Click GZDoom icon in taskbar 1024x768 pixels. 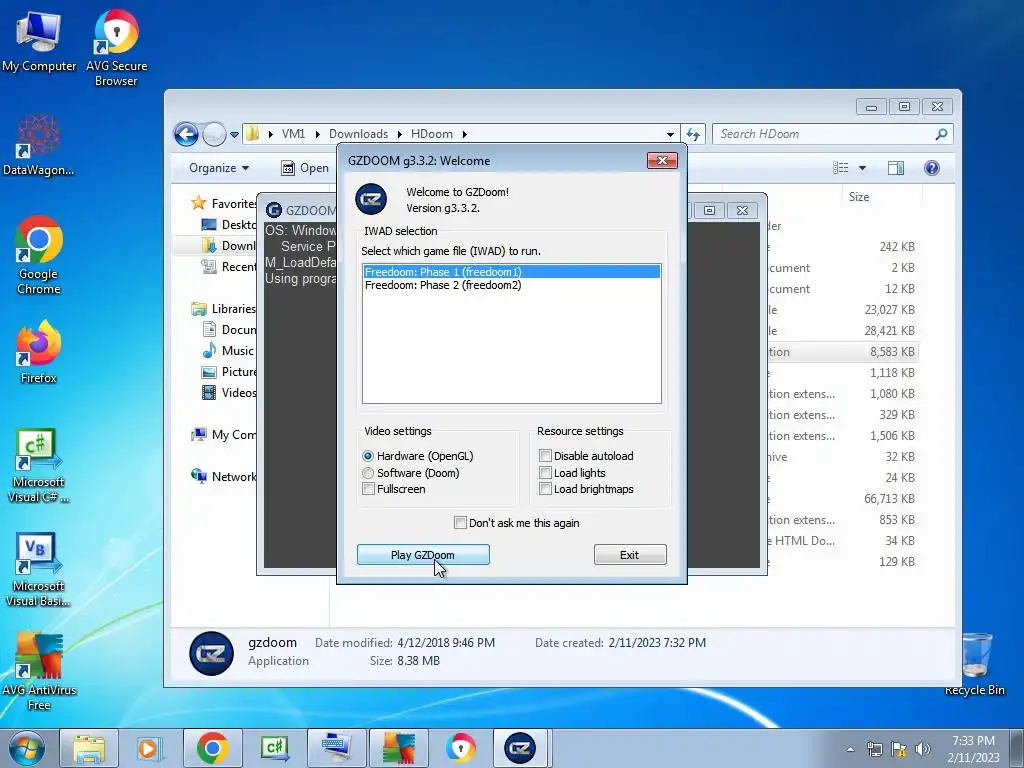click(520, 748)
